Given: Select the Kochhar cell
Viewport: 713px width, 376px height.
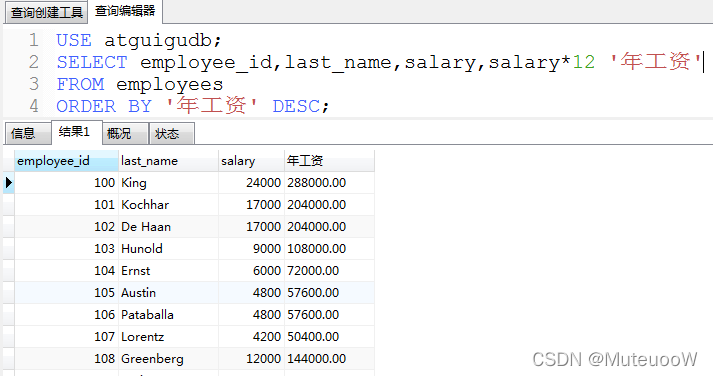Looking at the screenshot, I should point(168,205).
